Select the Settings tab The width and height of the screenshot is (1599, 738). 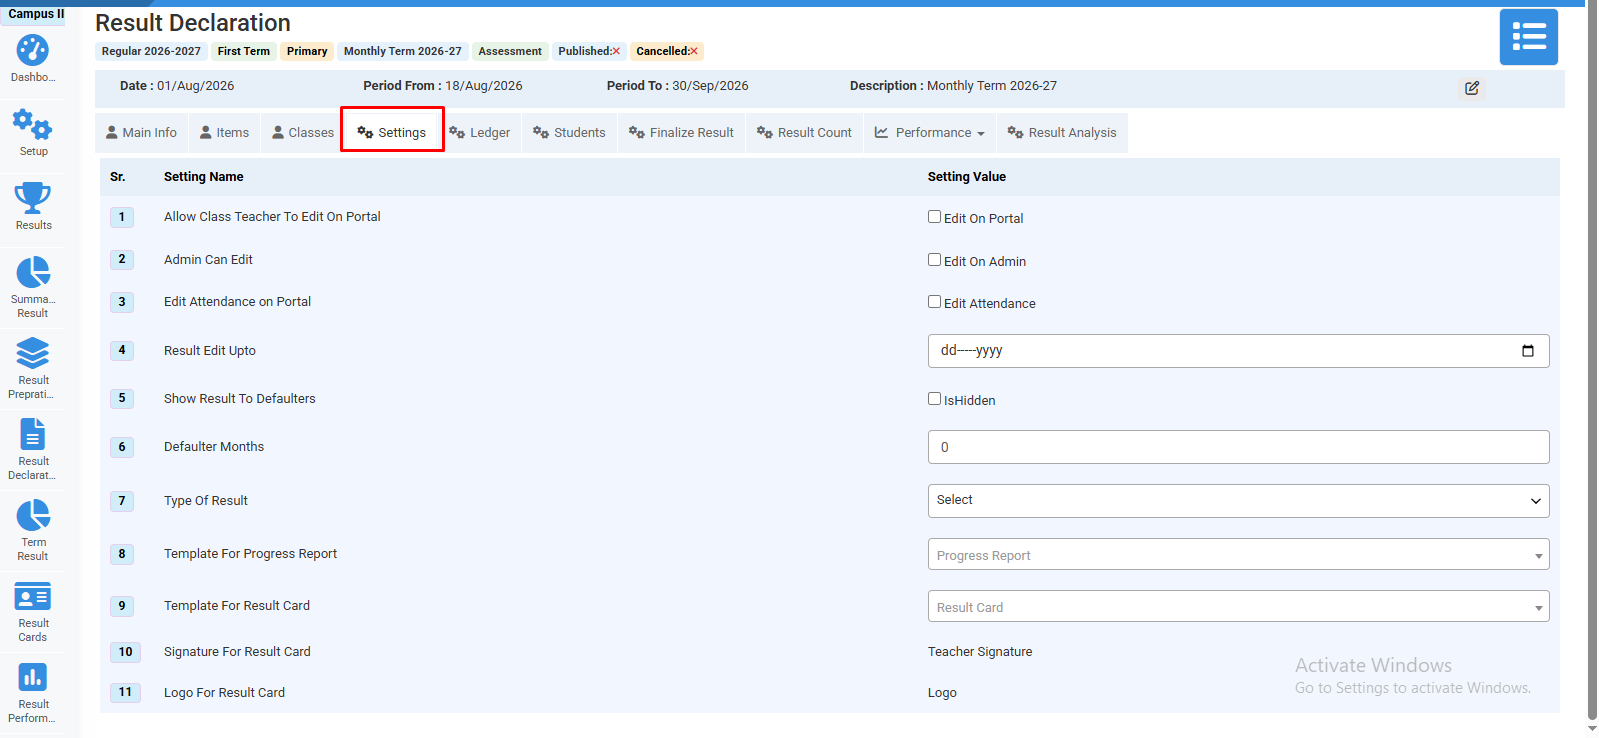click(392, 133)
